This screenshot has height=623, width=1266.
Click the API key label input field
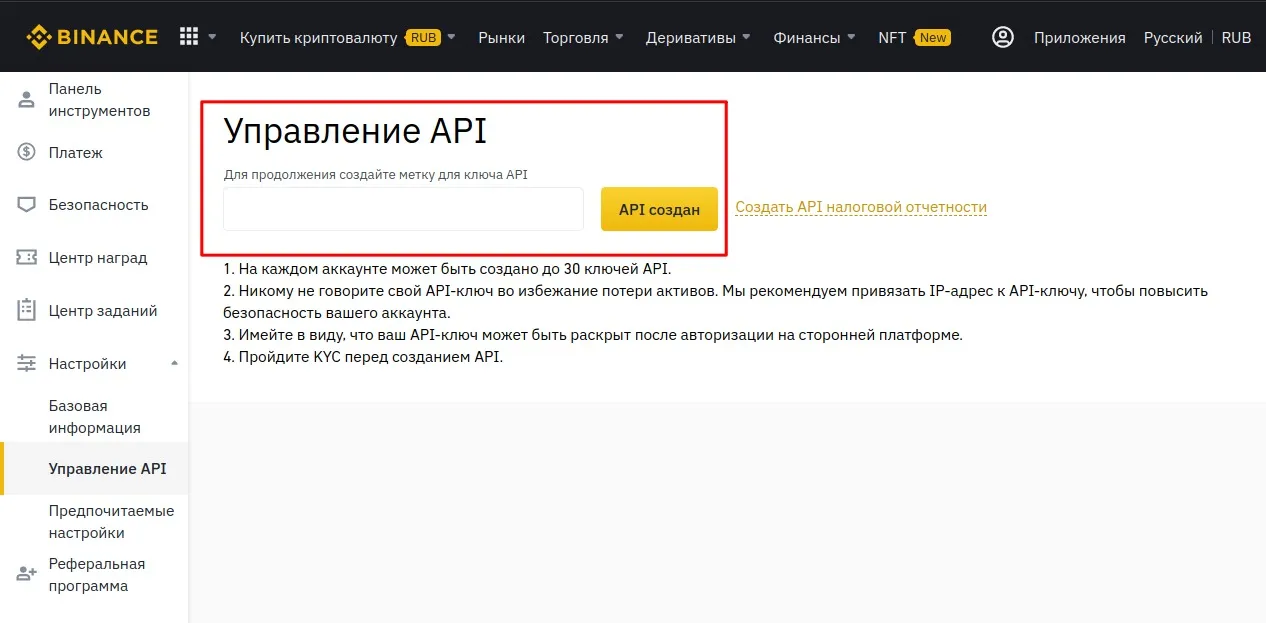click(402, 208)
